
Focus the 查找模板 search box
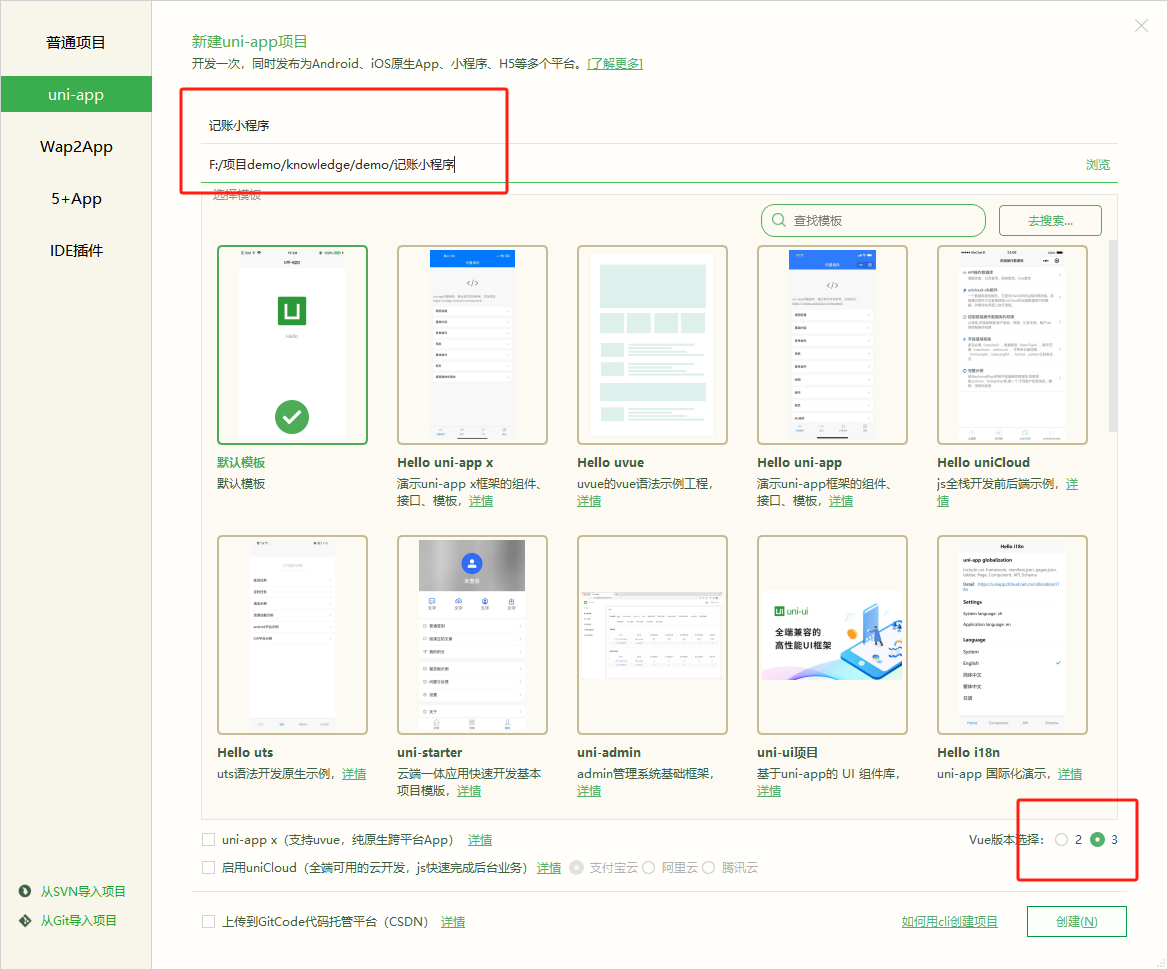coord(873,221)
